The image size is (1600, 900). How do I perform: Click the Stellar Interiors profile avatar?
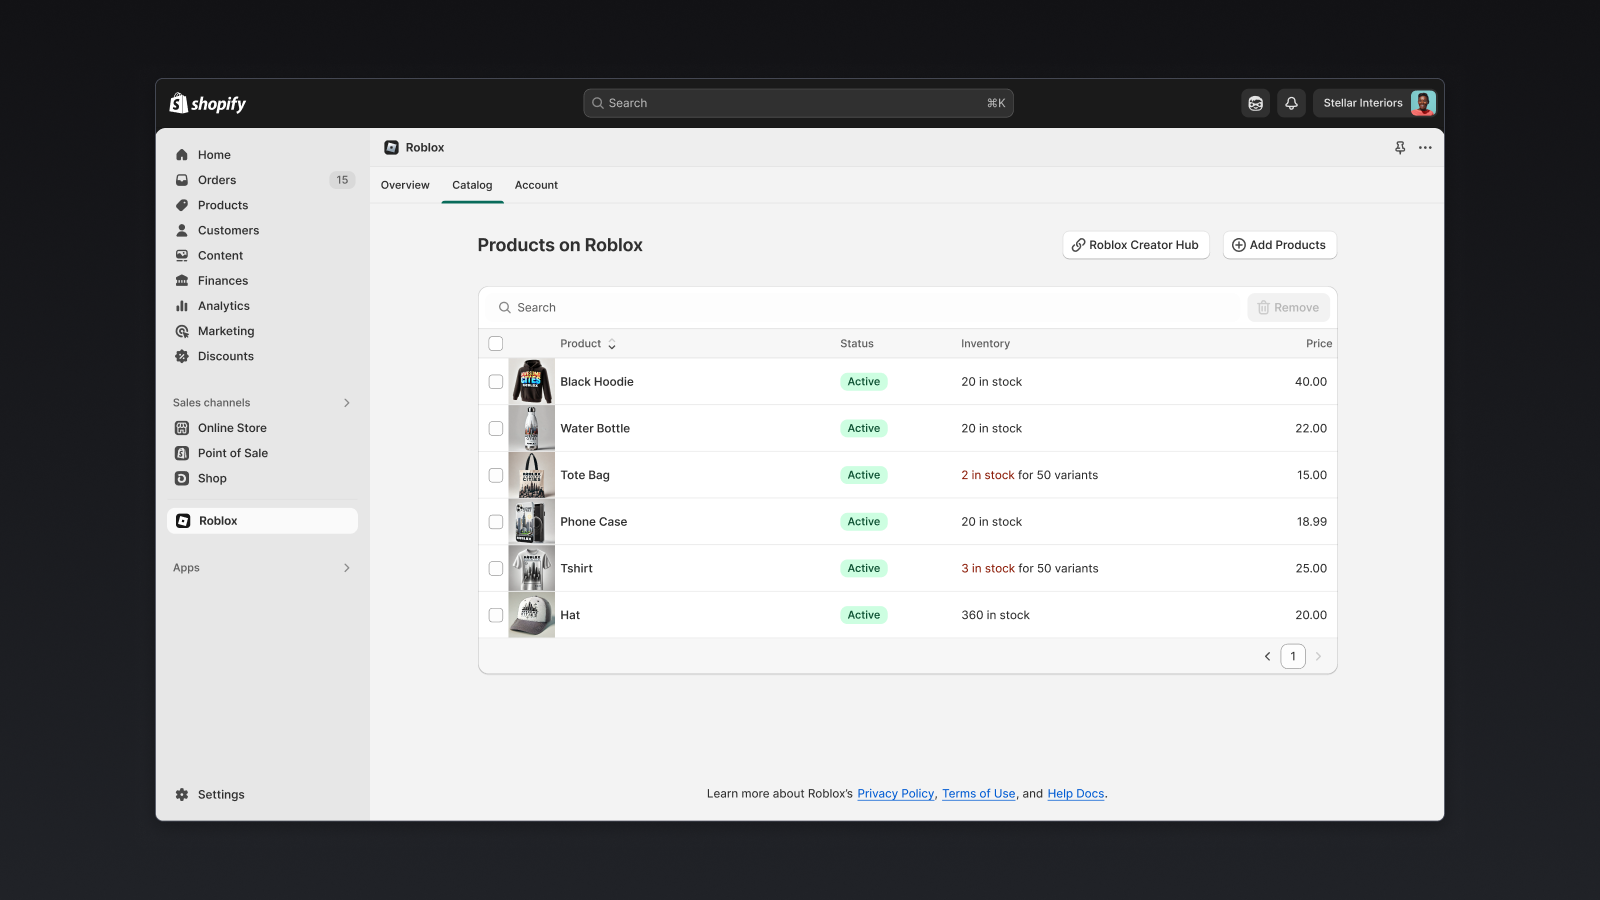pos(1423,103)
